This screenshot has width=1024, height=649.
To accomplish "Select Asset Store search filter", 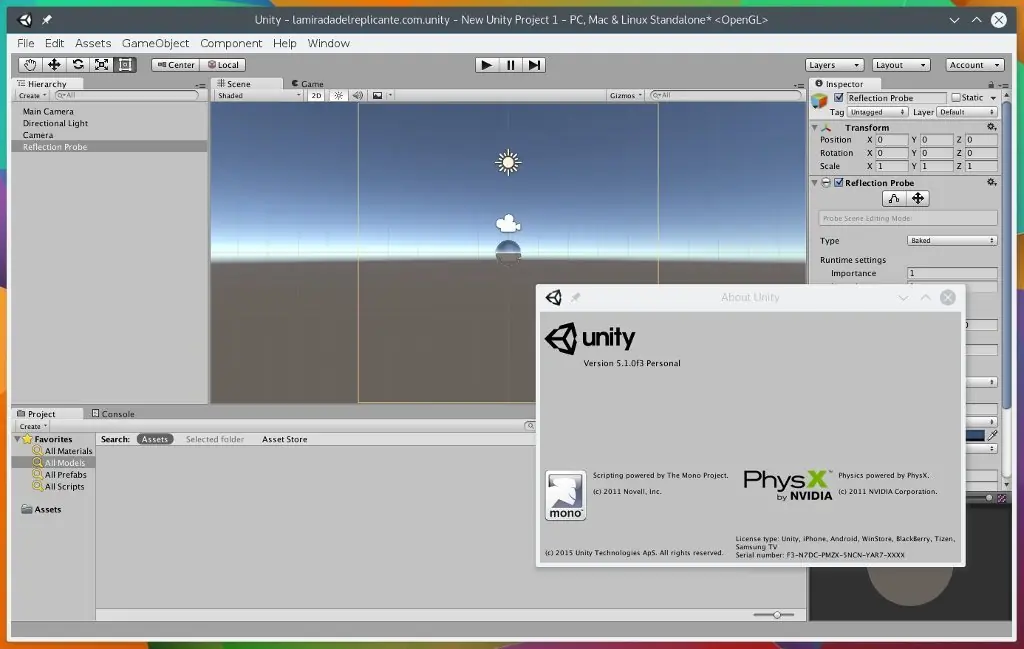I will (285, 439).
